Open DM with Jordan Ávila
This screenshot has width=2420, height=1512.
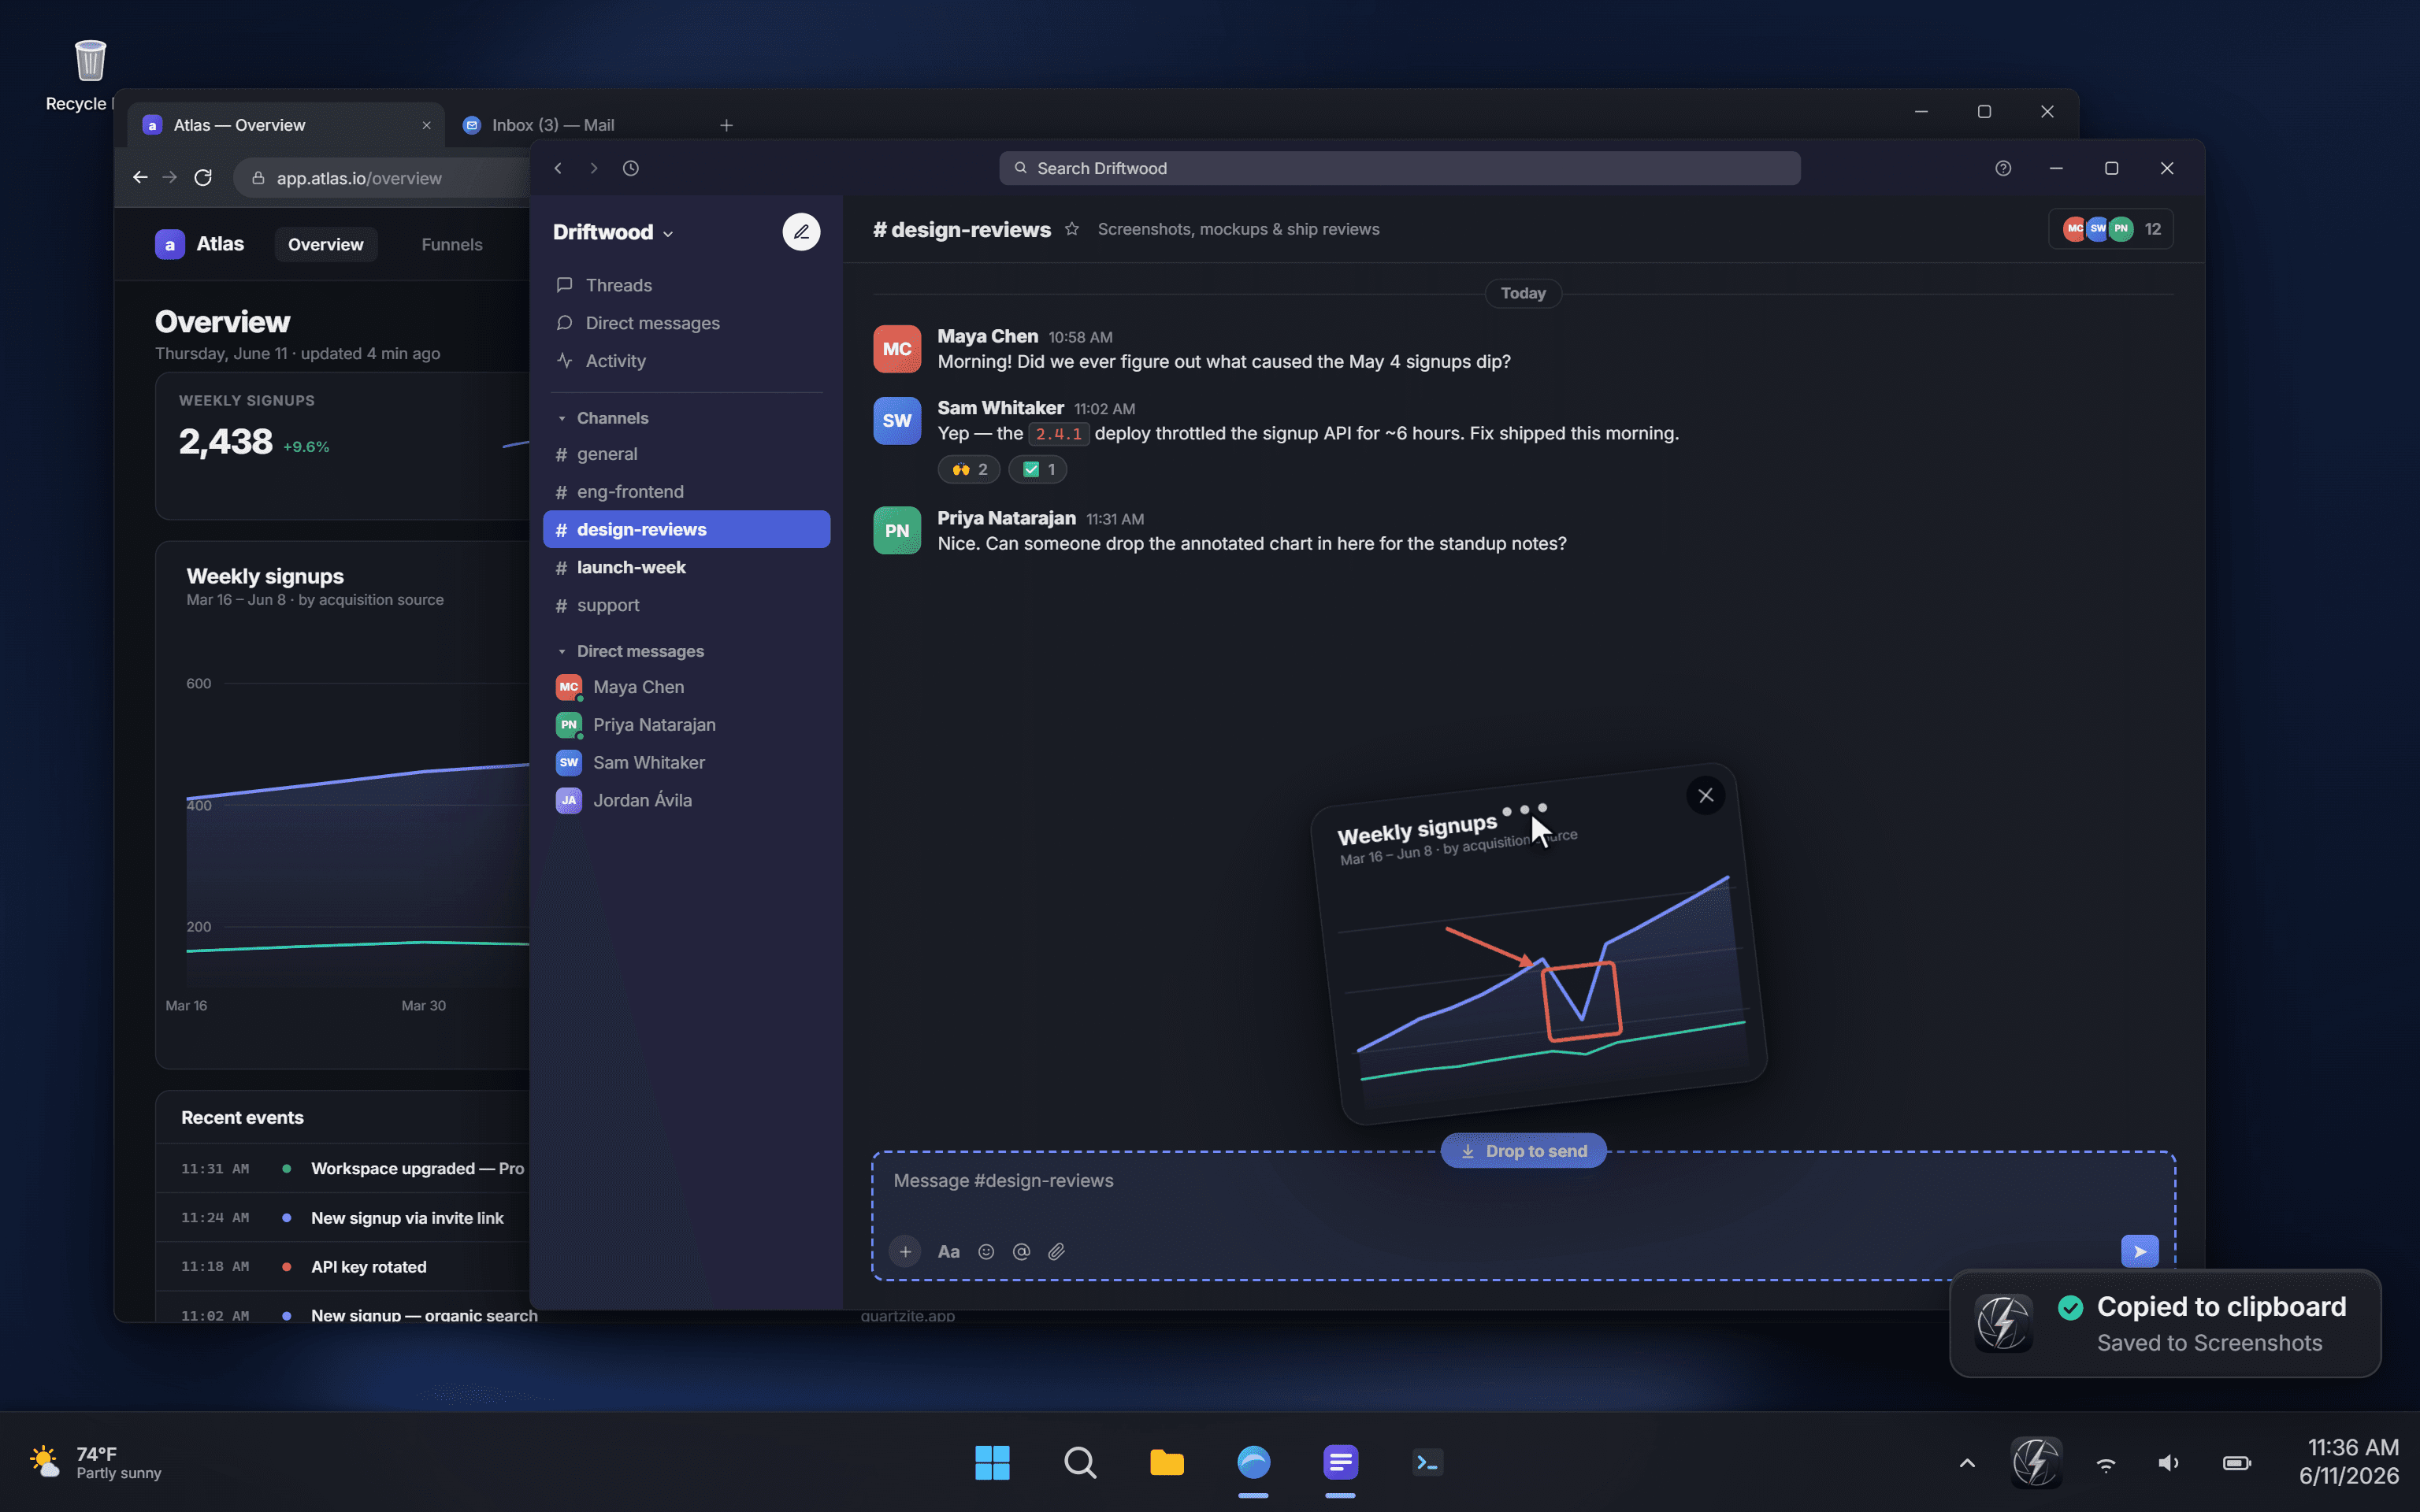[x=687, y=800]
